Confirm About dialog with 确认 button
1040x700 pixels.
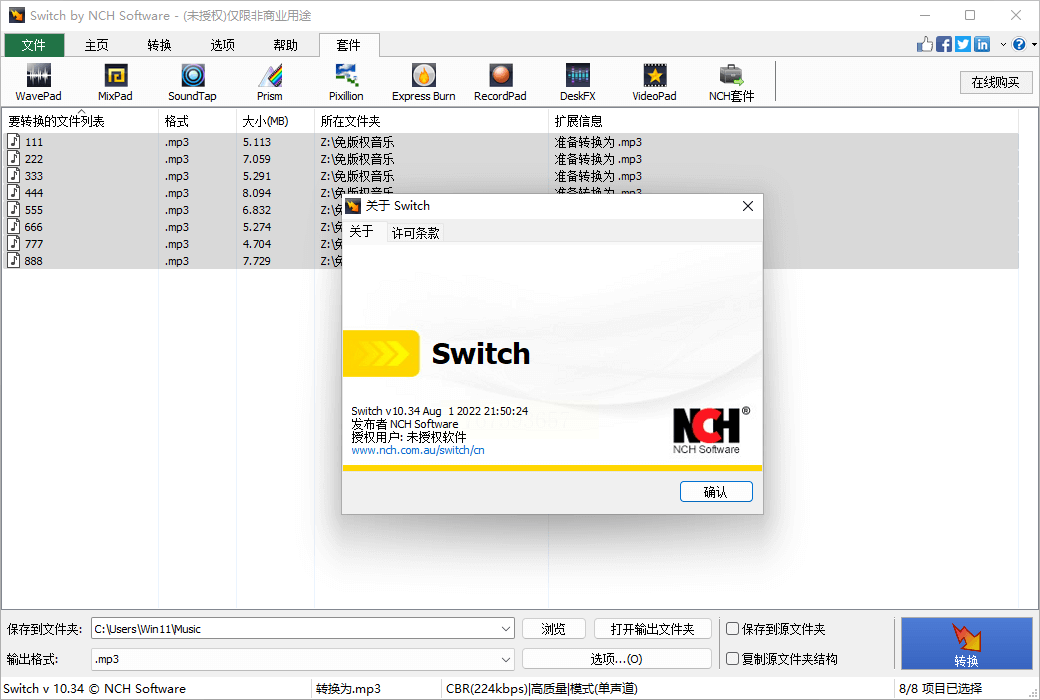(716, 492)
